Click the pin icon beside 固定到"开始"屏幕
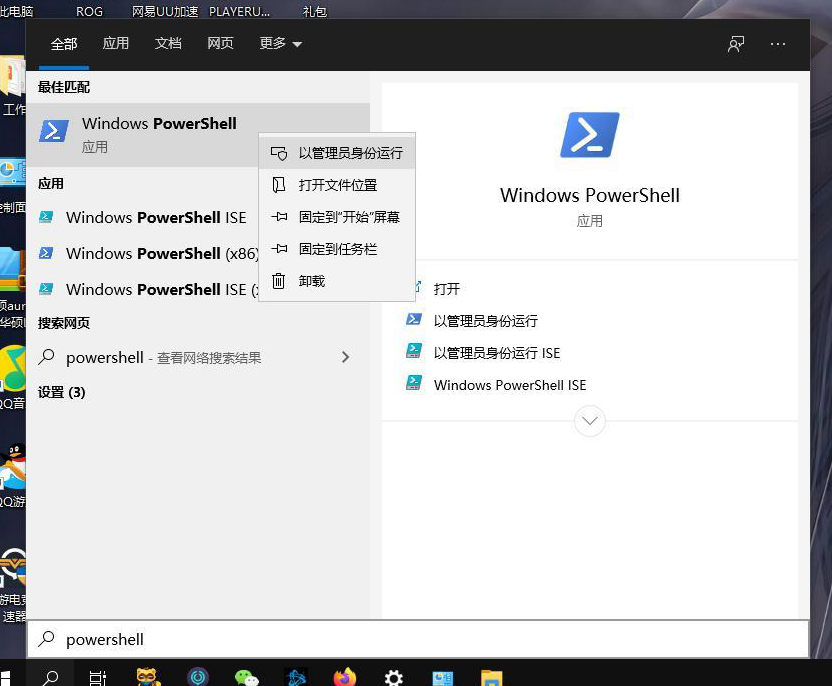This screenshot has width=832, height=686. pyautogui.click(x=279, y=216)
